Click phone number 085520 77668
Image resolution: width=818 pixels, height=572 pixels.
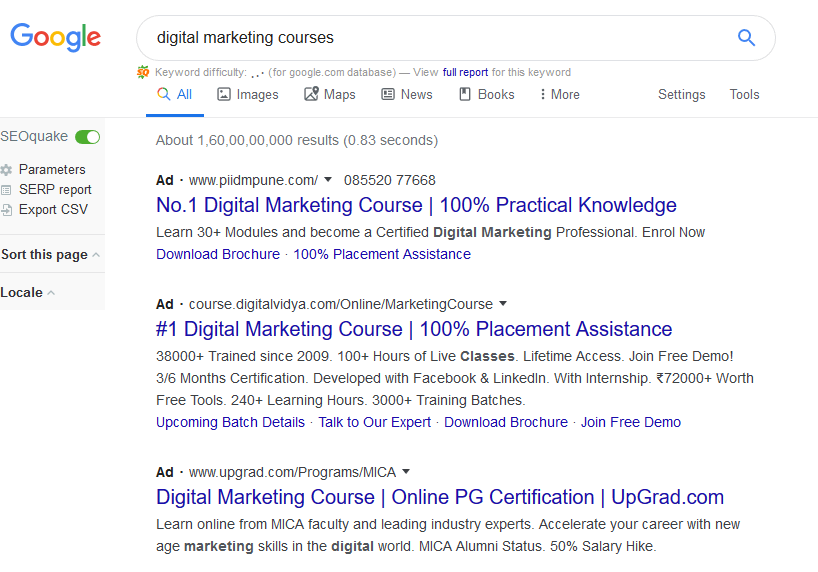click(390, 180)
